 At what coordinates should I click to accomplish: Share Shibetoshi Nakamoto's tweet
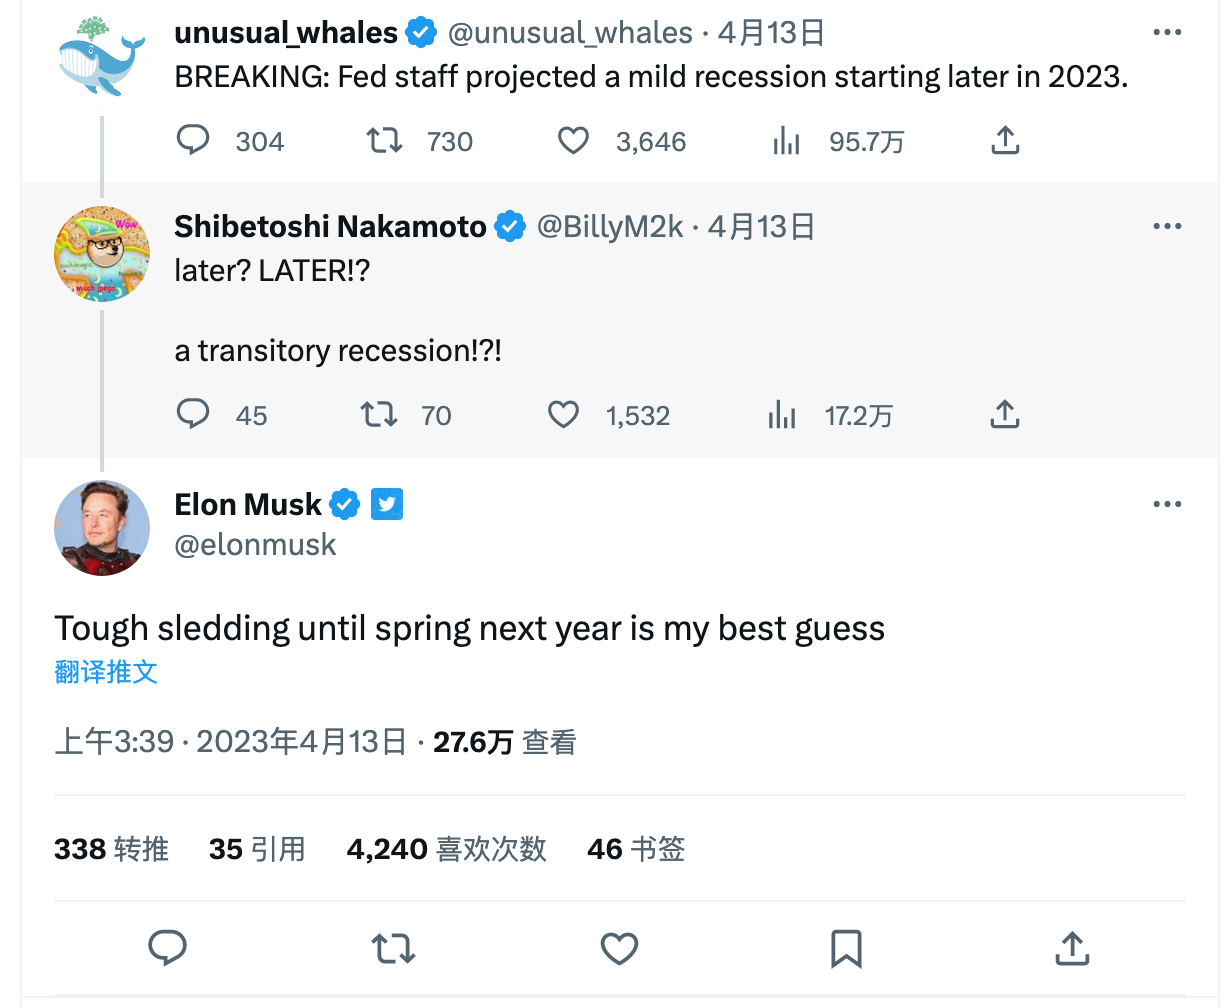click(1005, 414)
